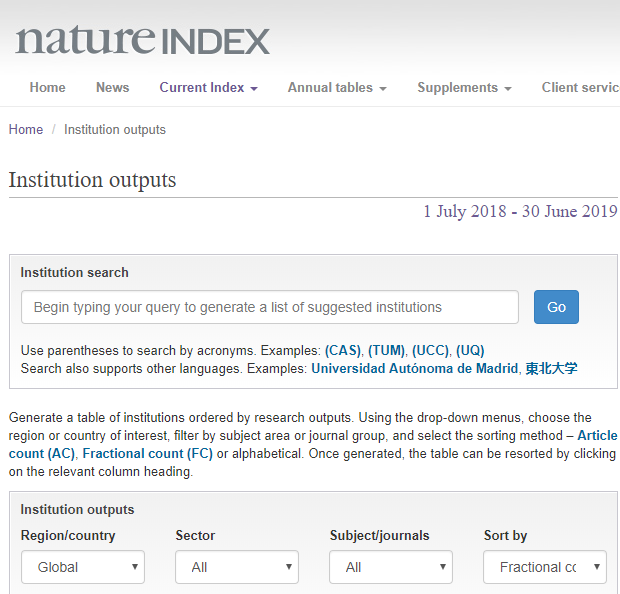Open the Sort by dropdown
The width and height of the screenshot is (620, 594).
tap(545, 567)
